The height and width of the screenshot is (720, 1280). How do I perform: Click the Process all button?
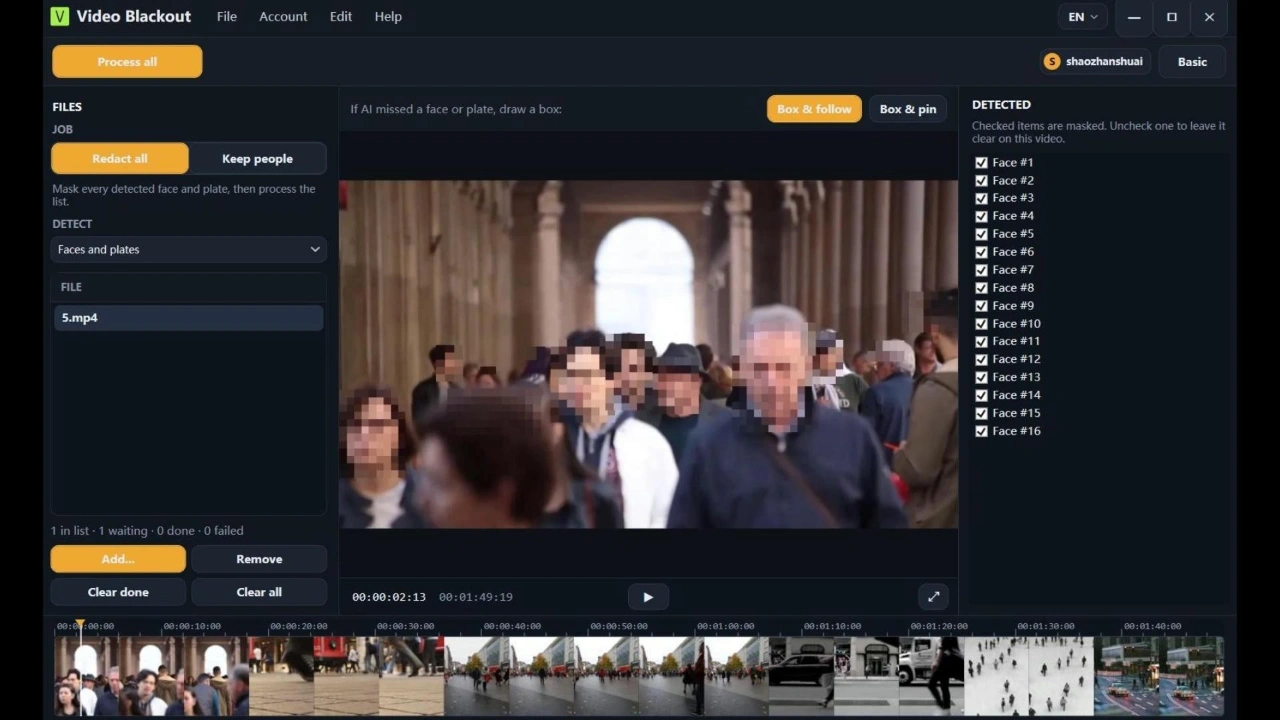click(x=127, y=62)
